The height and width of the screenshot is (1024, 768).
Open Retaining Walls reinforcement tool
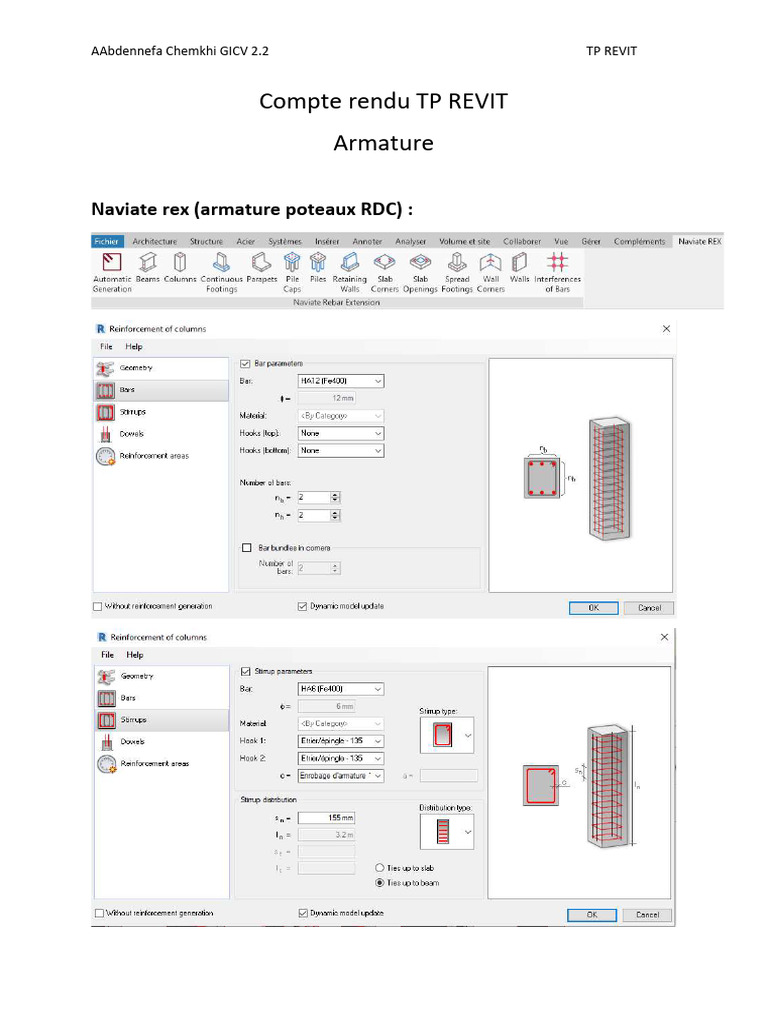pos(349,272)
